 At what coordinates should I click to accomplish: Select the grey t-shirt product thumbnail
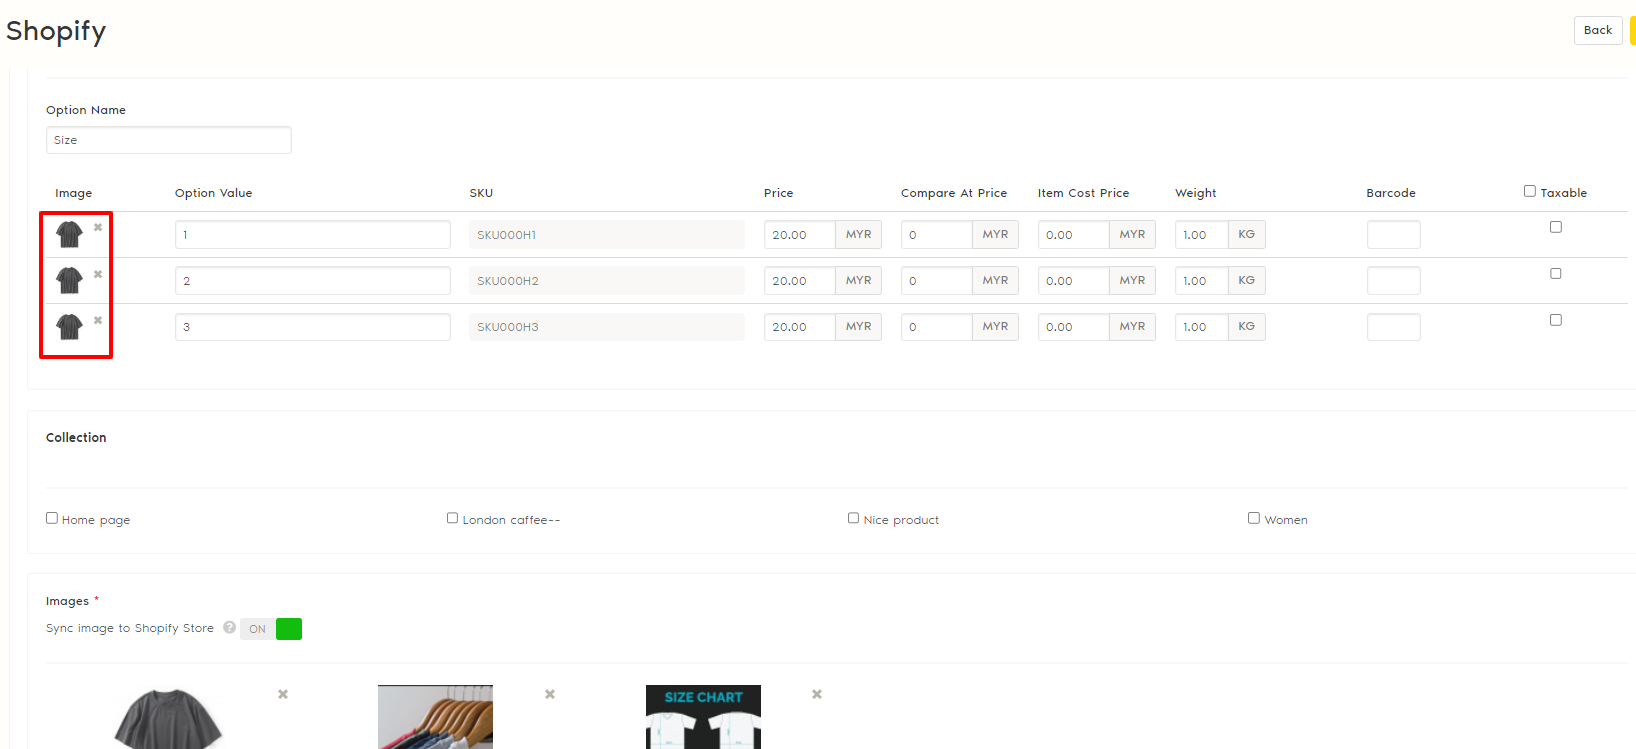168,717
